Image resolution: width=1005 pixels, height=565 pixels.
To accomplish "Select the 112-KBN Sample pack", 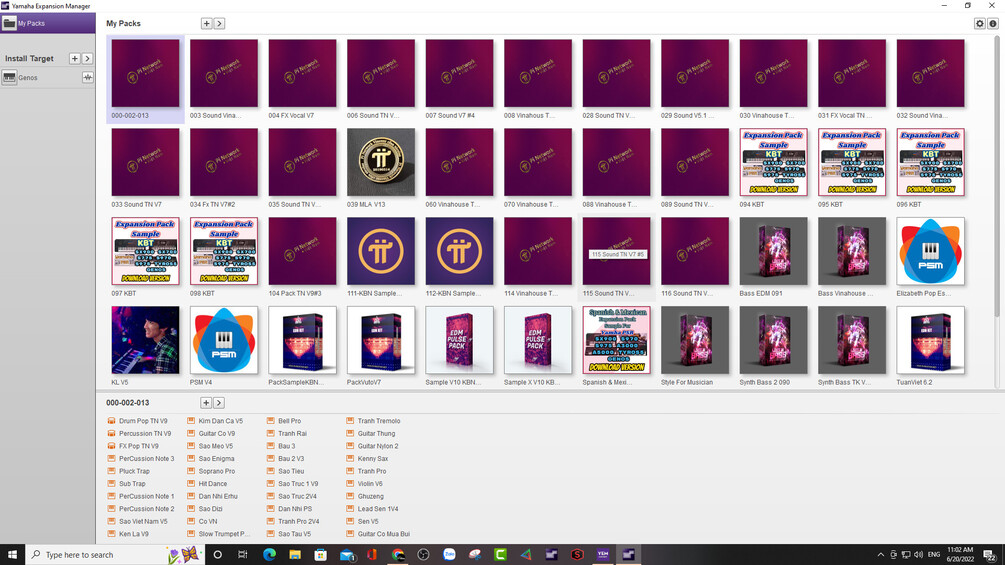I will [x=460, y=251].
